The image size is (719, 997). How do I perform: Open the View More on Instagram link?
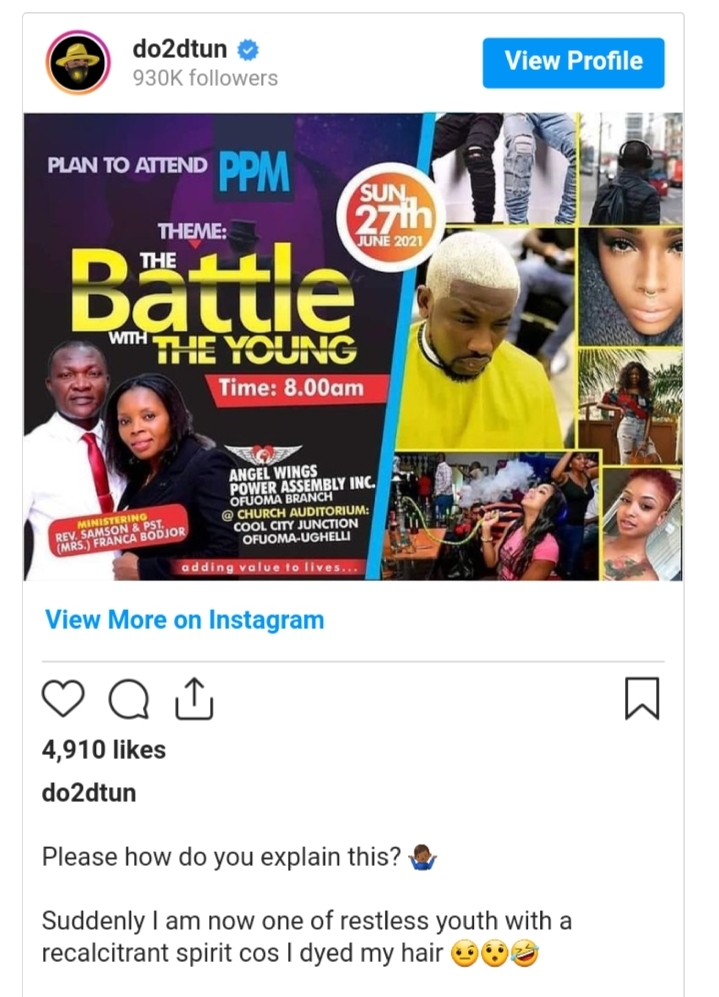(184, 619)
